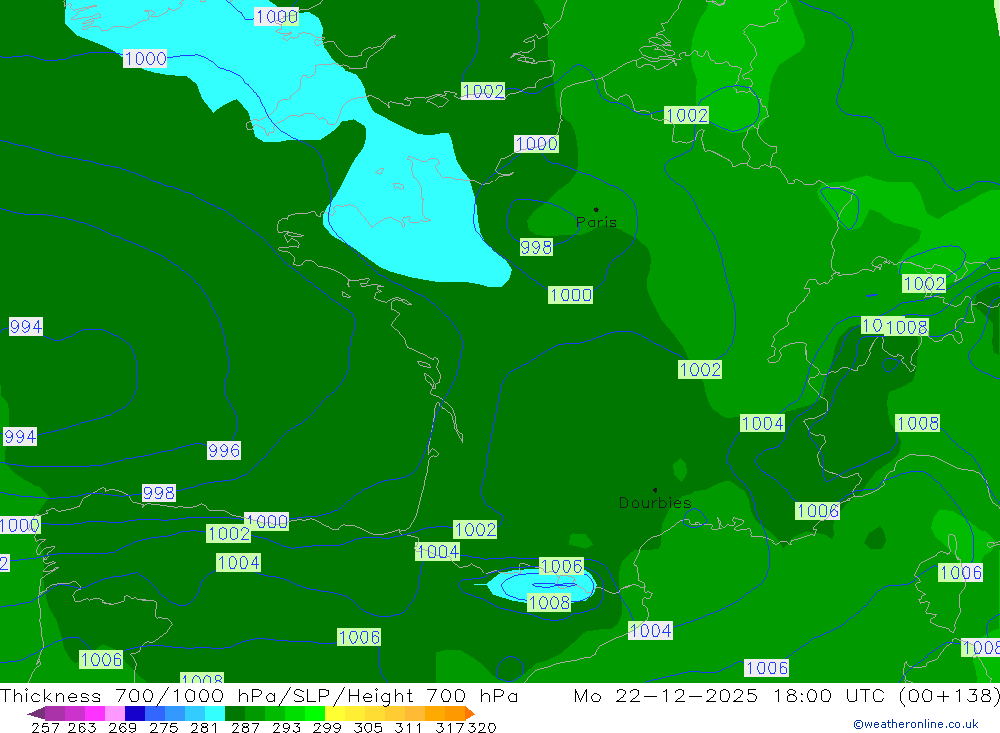Click the Paris location dot marker
This screenshot has height=733, width=1000.
tap(596, 209)
